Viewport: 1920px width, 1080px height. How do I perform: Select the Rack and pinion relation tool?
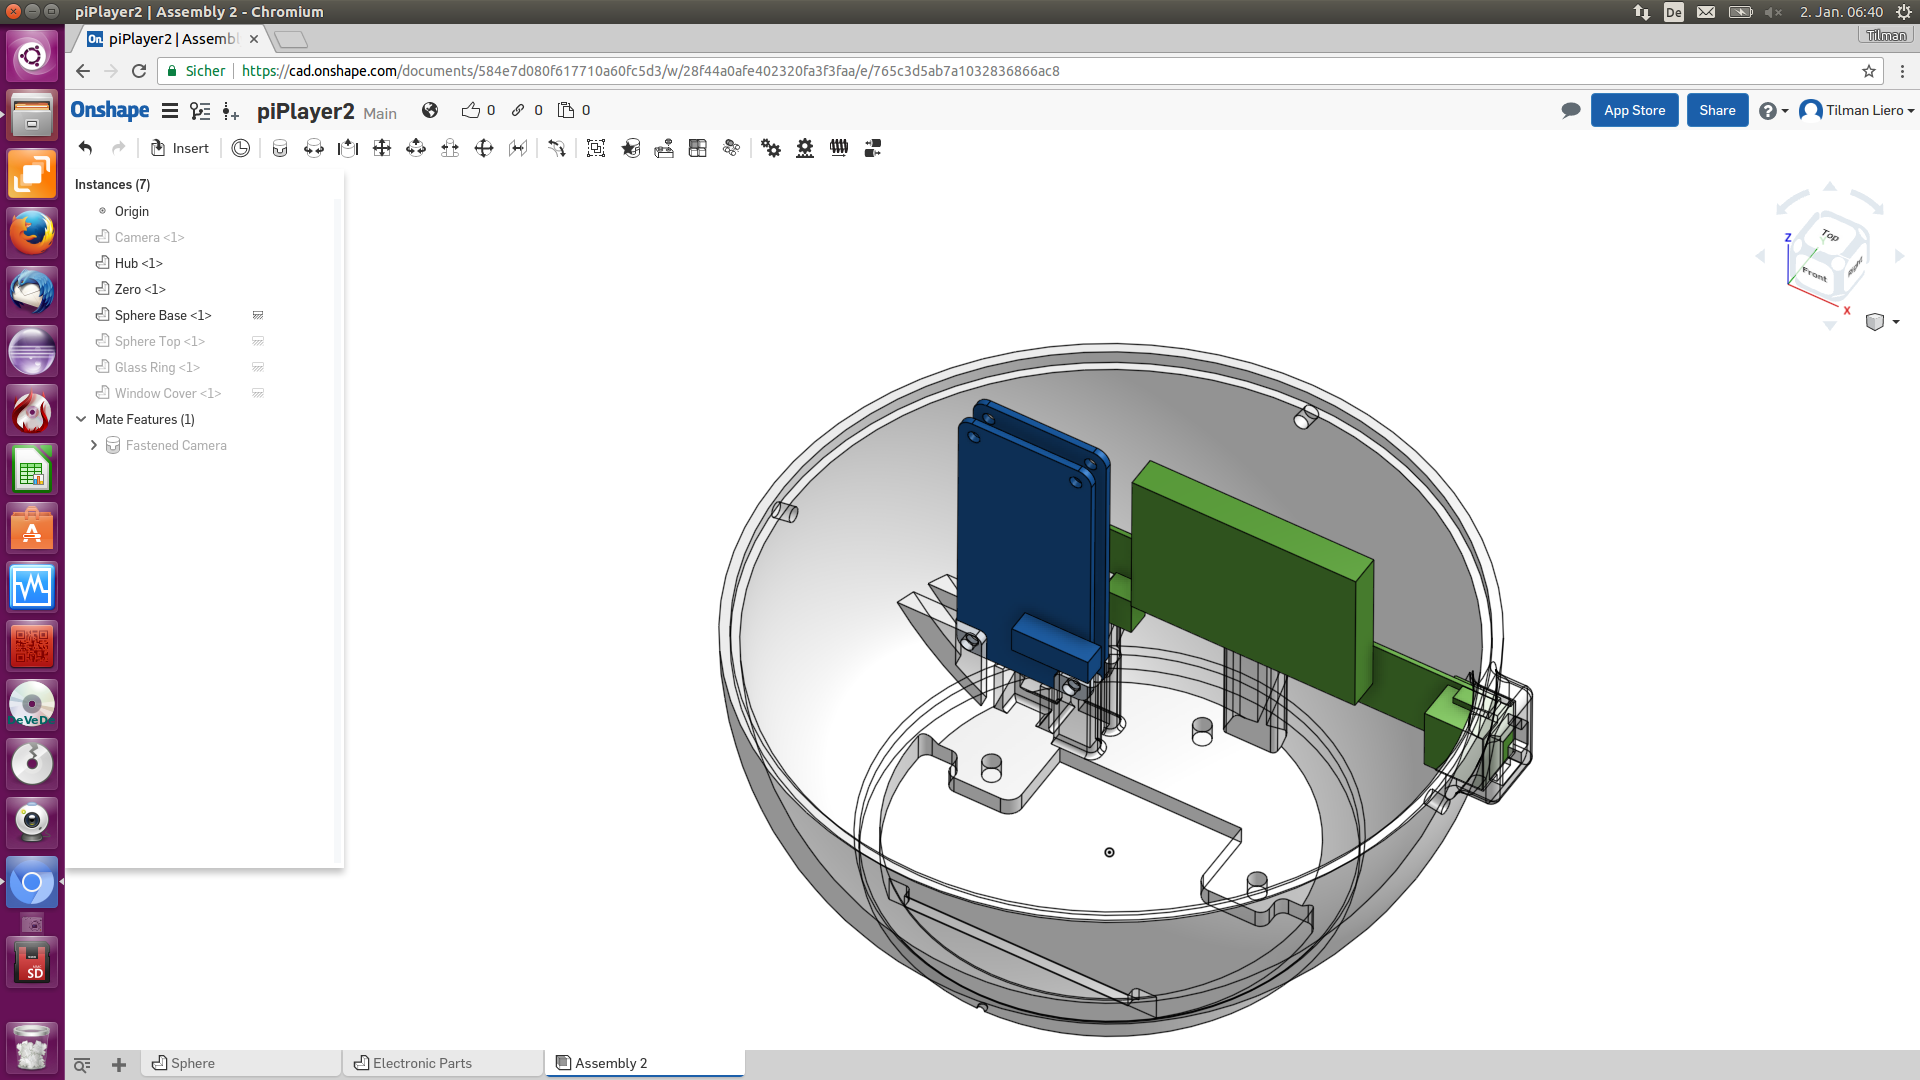point(805,148)
